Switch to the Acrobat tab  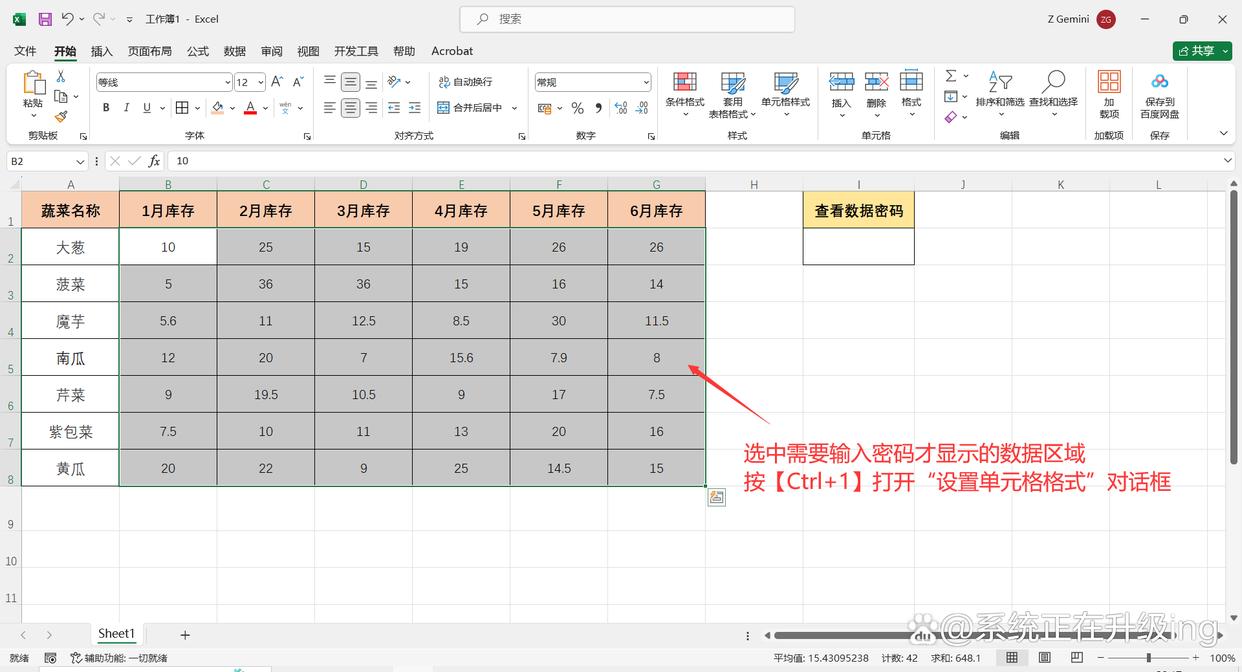pyautogui.click(x=452, y=51)
